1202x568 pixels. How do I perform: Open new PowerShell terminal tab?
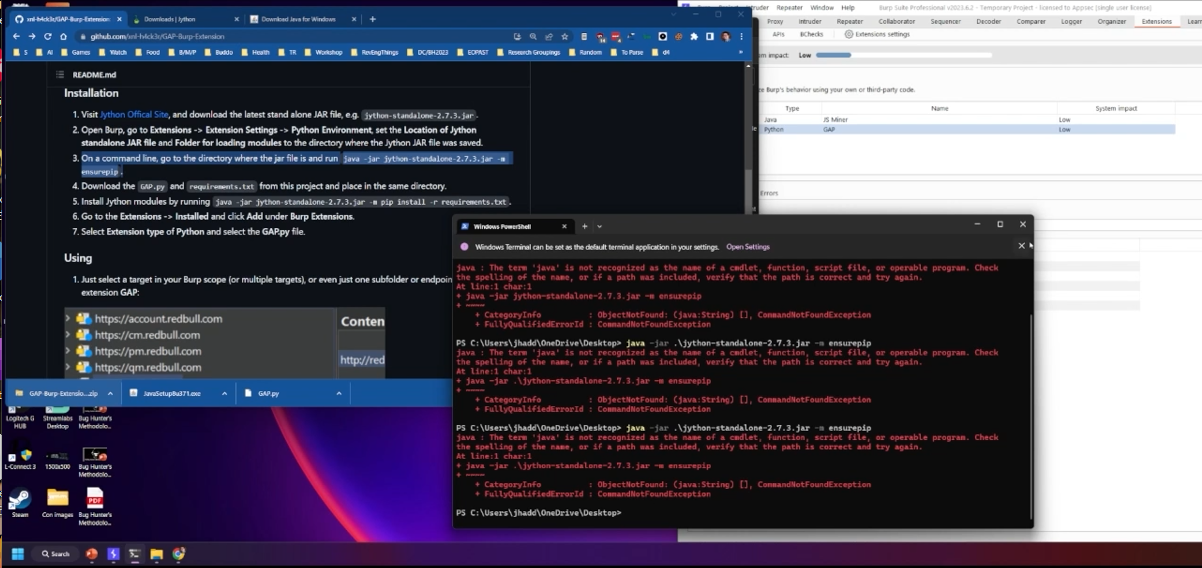pos(585,226)
